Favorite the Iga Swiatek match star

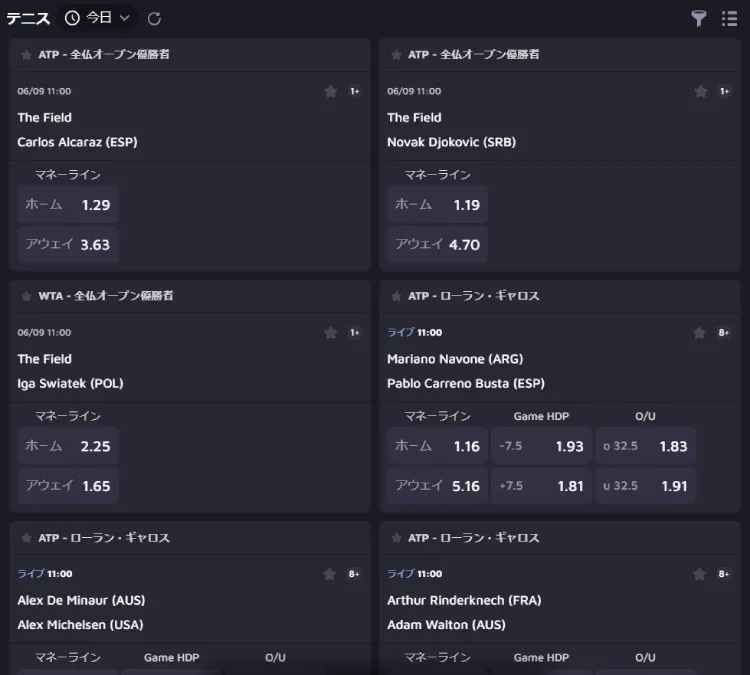pos(331,332)
